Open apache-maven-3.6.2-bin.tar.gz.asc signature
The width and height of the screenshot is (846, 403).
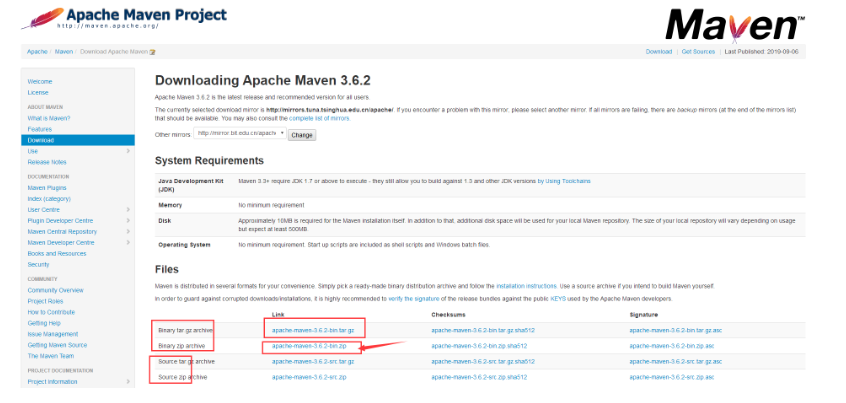pos(676,330)
